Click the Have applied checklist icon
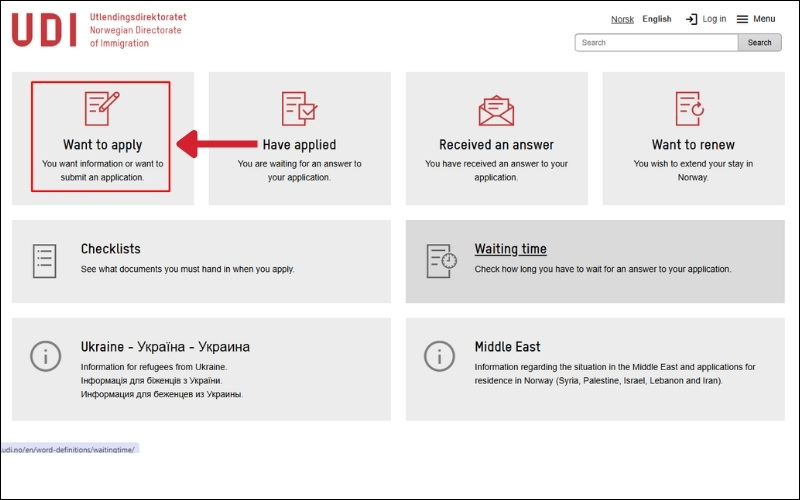 pos(299,107)
